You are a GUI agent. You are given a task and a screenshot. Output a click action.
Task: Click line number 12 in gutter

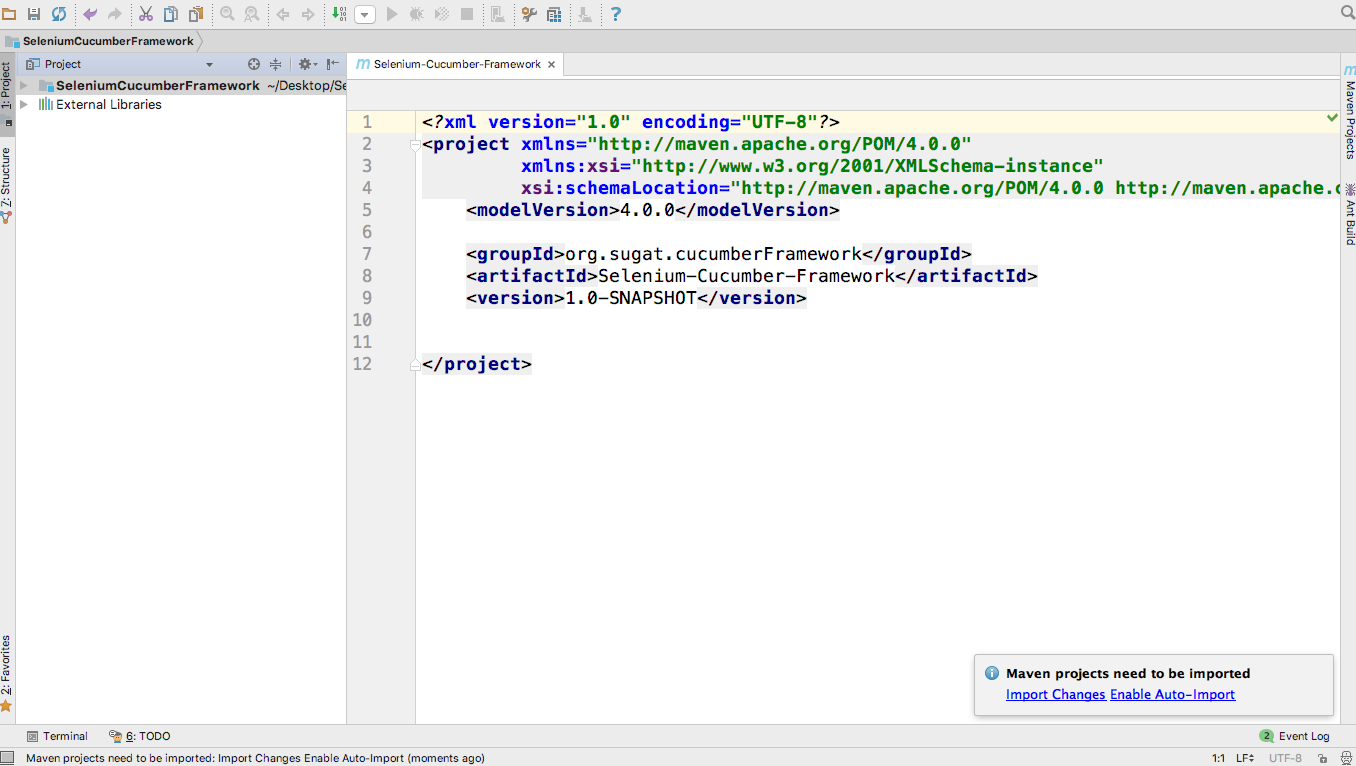click(362, 364)
